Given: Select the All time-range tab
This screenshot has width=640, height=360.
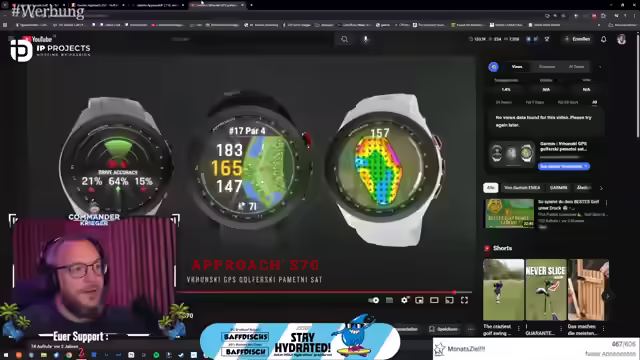Looking at the screenshot, I should (x=594, y=102).
